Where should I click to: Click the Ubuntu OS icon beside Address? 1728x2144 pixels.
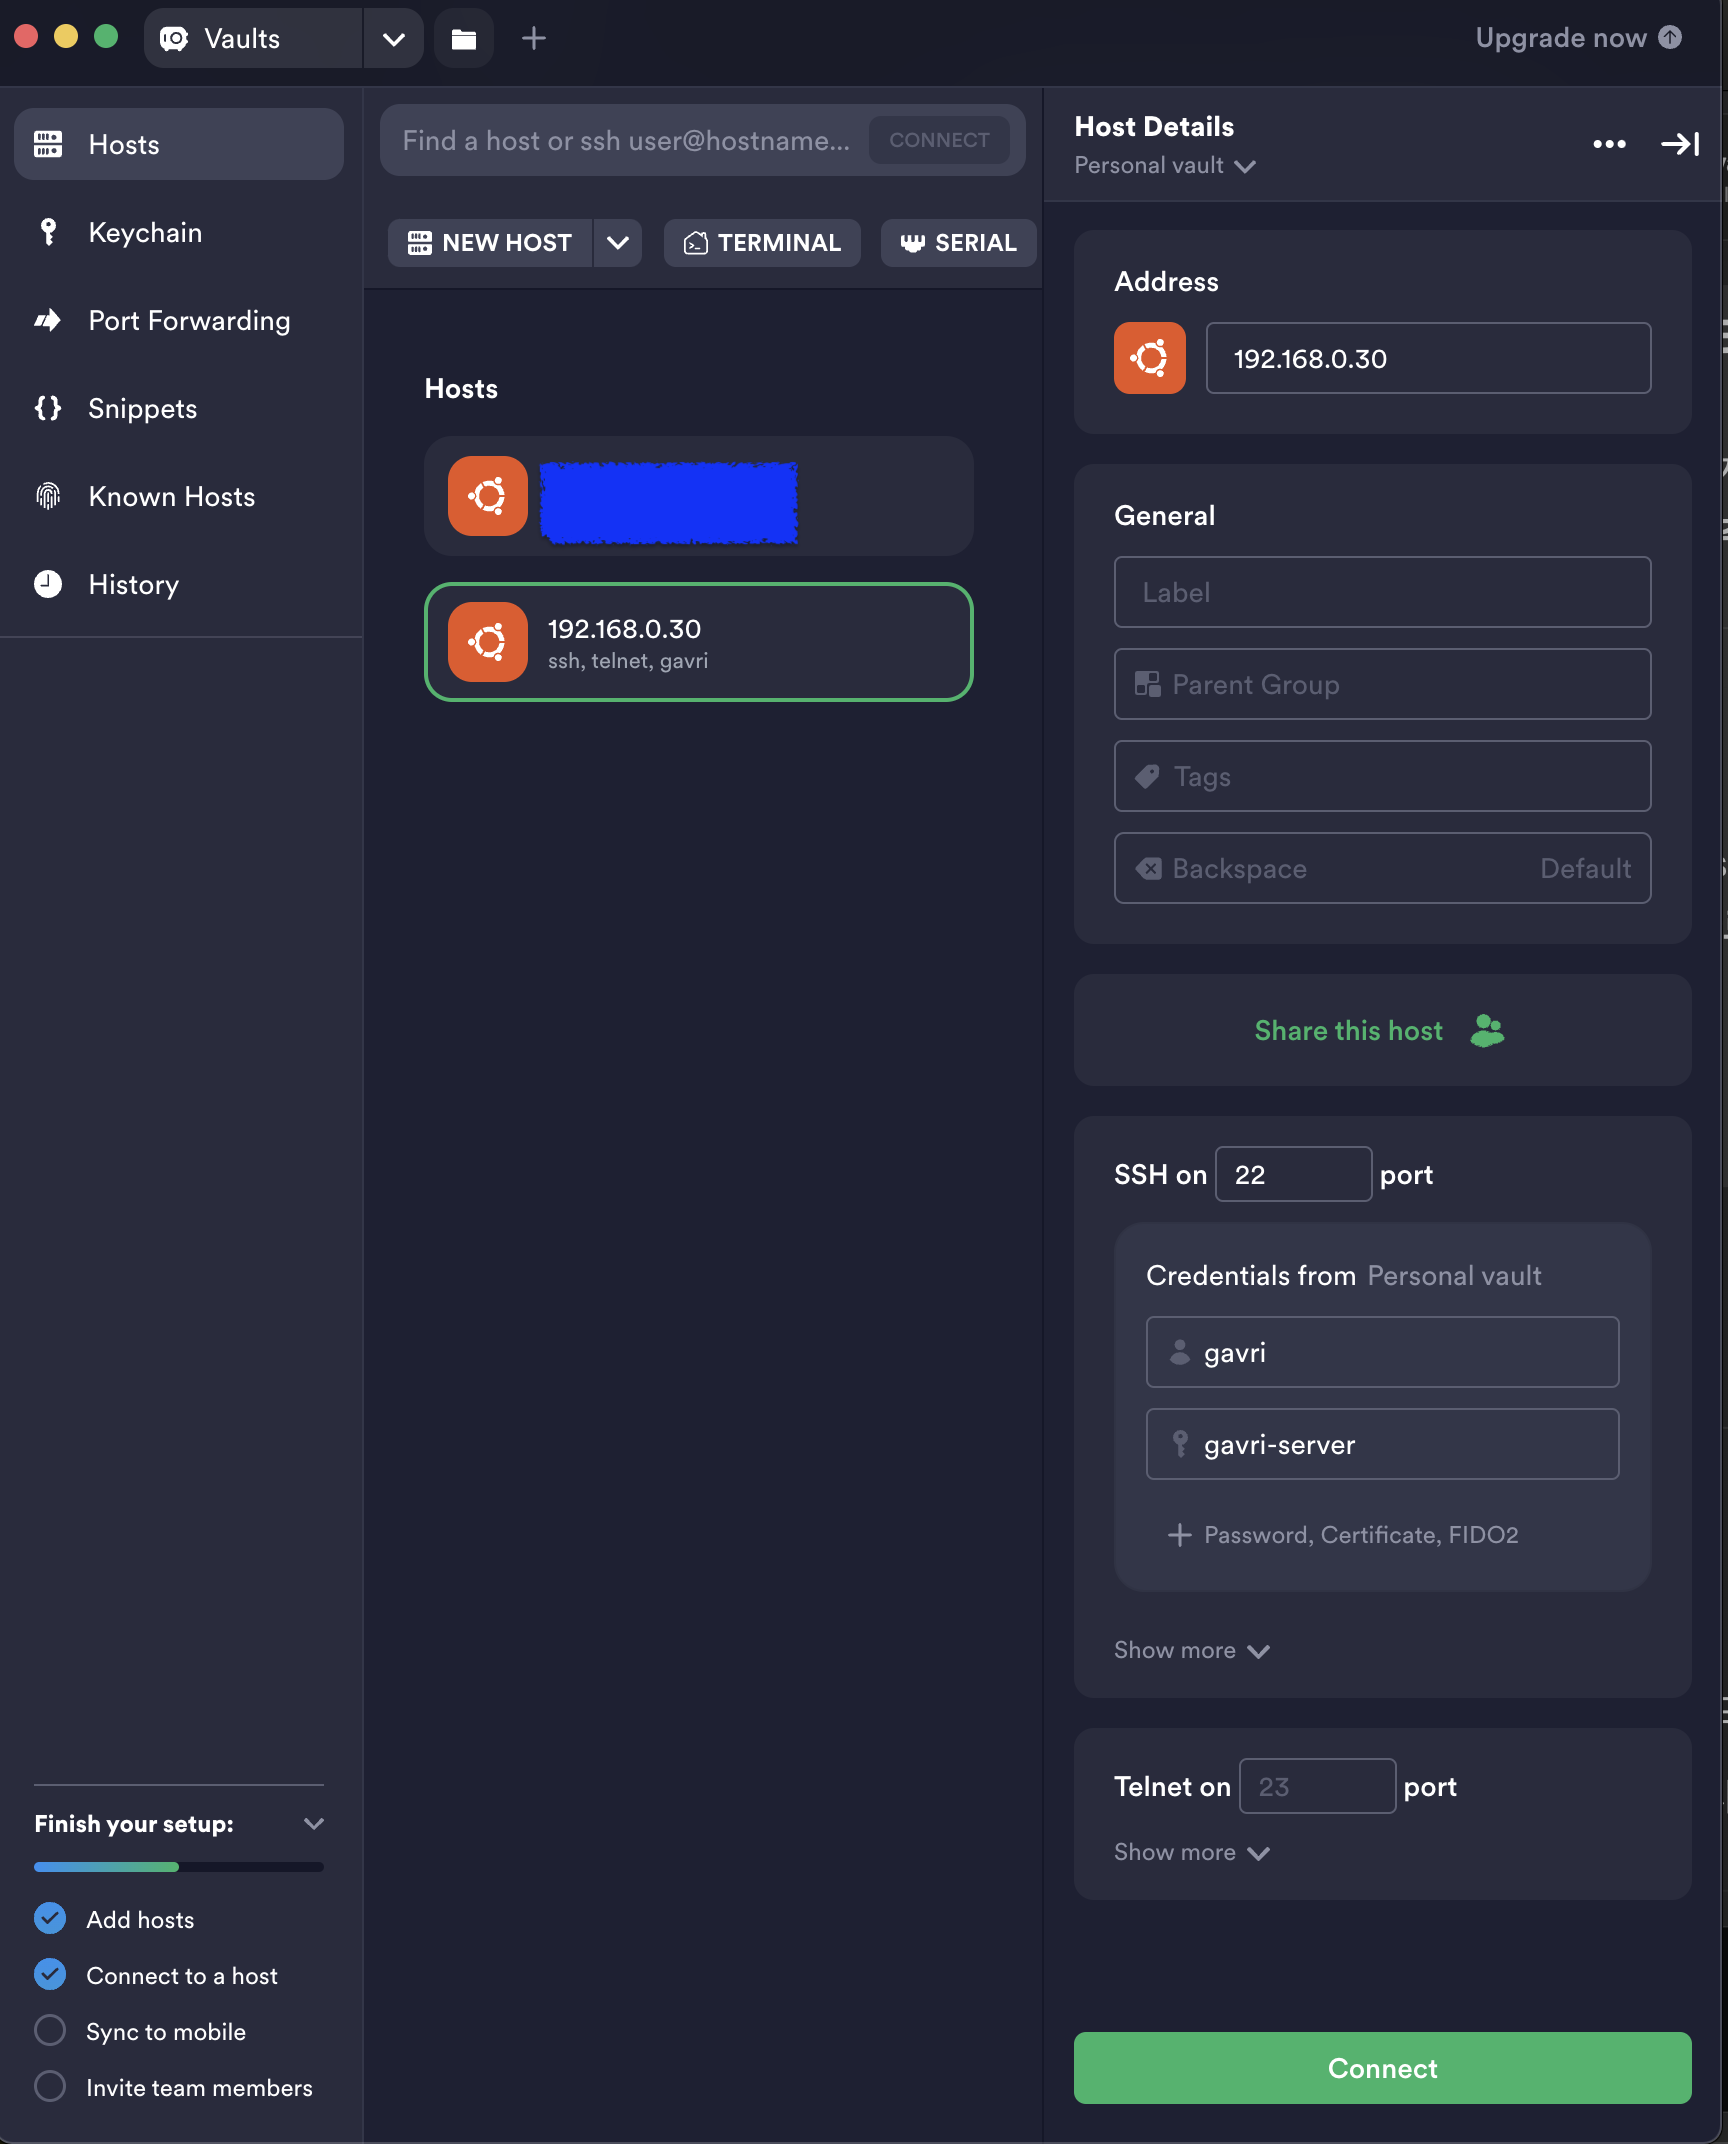point(1150,358)
